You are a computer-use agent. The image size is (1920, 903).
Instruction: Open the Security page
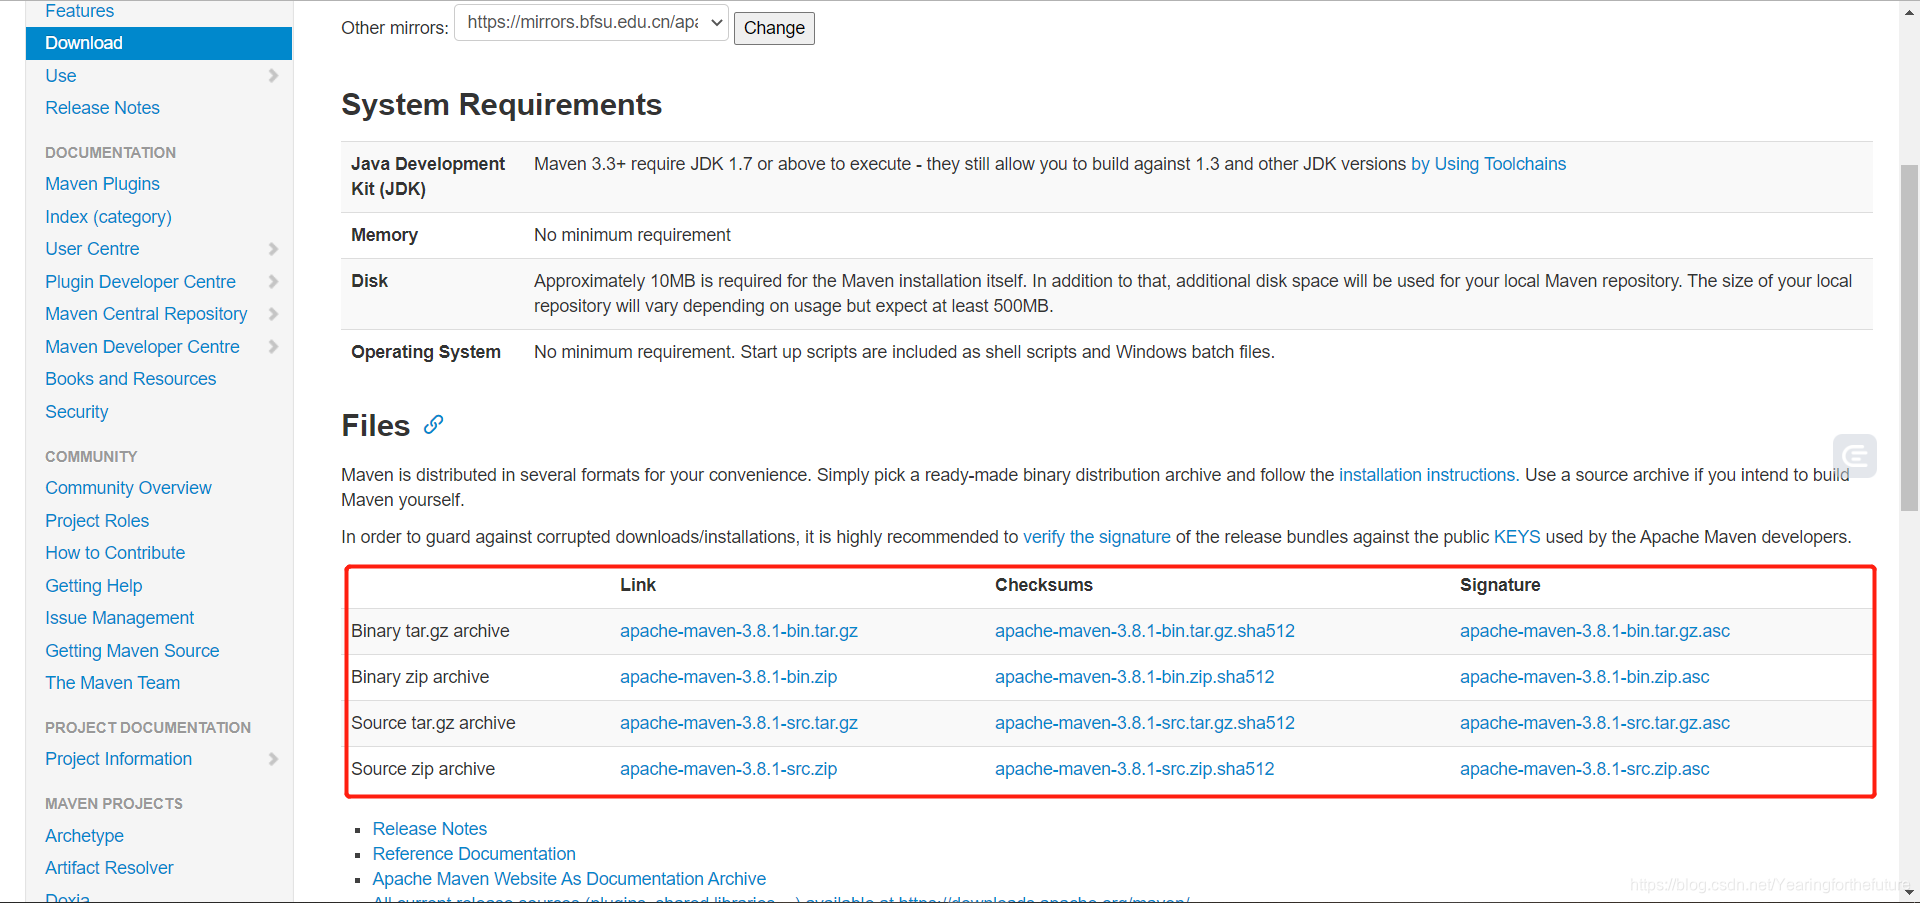click(x=76, y=412)
